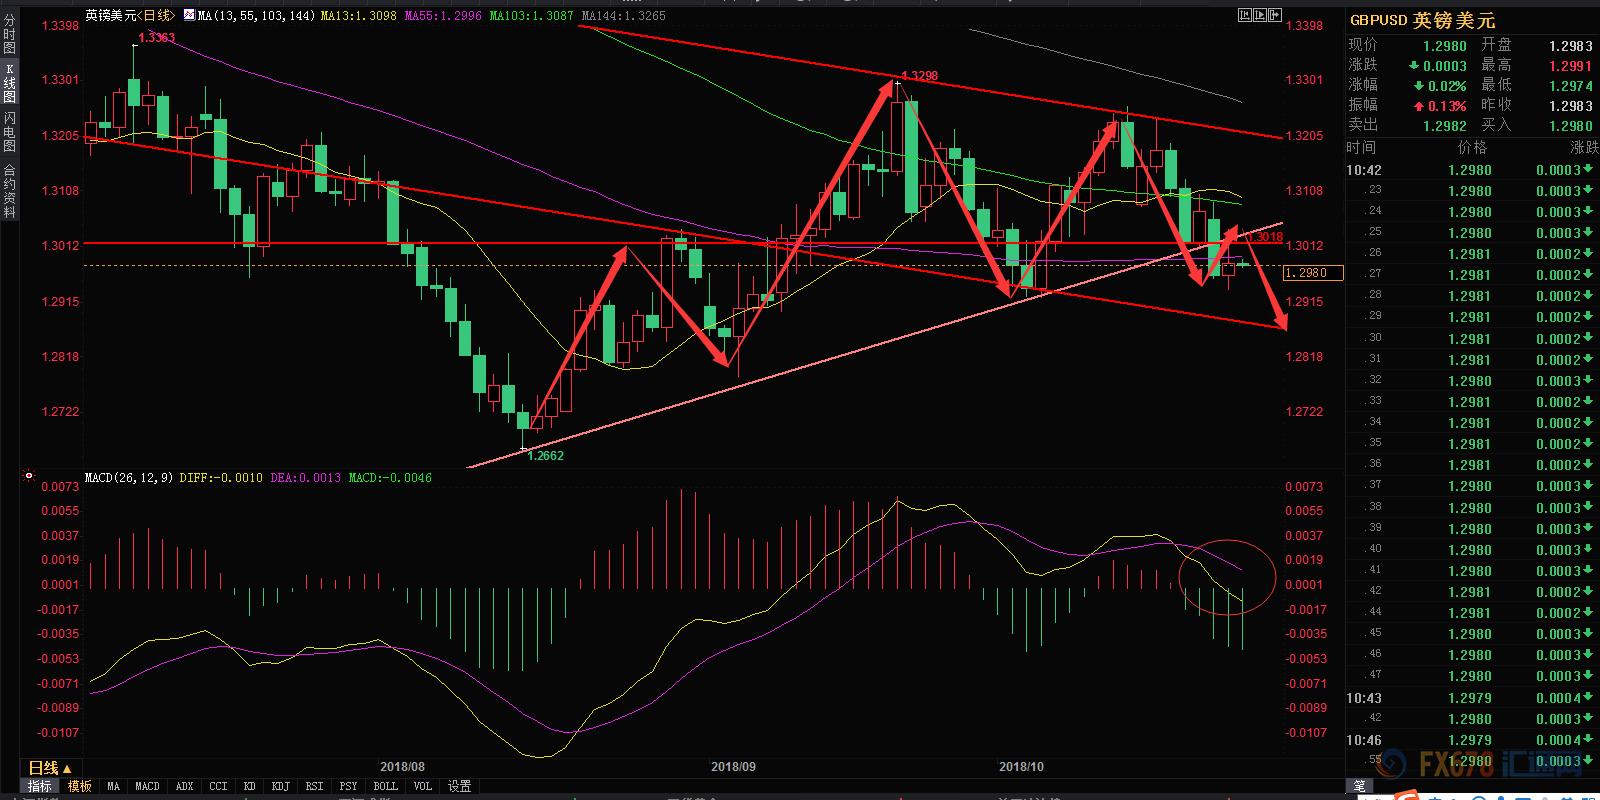Click the 笔 icon at bottom of tick list
This screenshot has width=1600, height=800.
pyautogui.click(x=1360, y=787)
